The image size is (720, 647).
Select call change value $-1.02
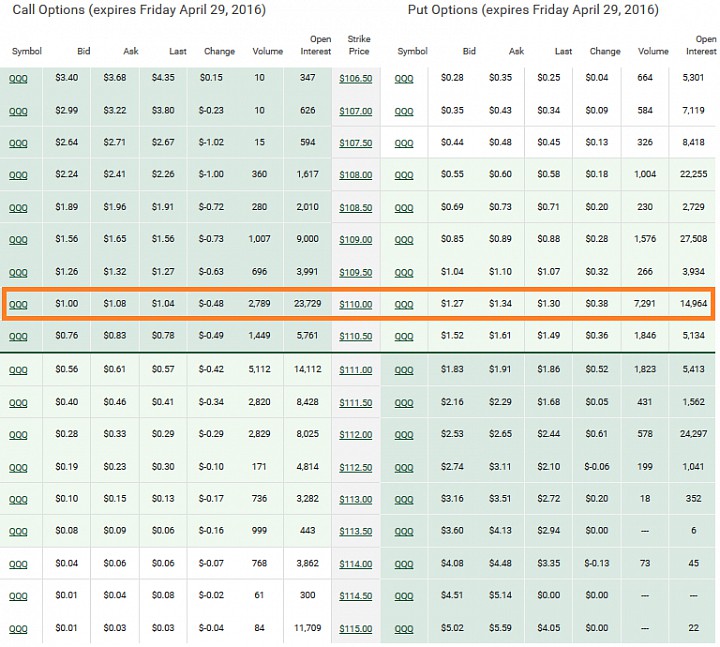click(x=211, y=142)
